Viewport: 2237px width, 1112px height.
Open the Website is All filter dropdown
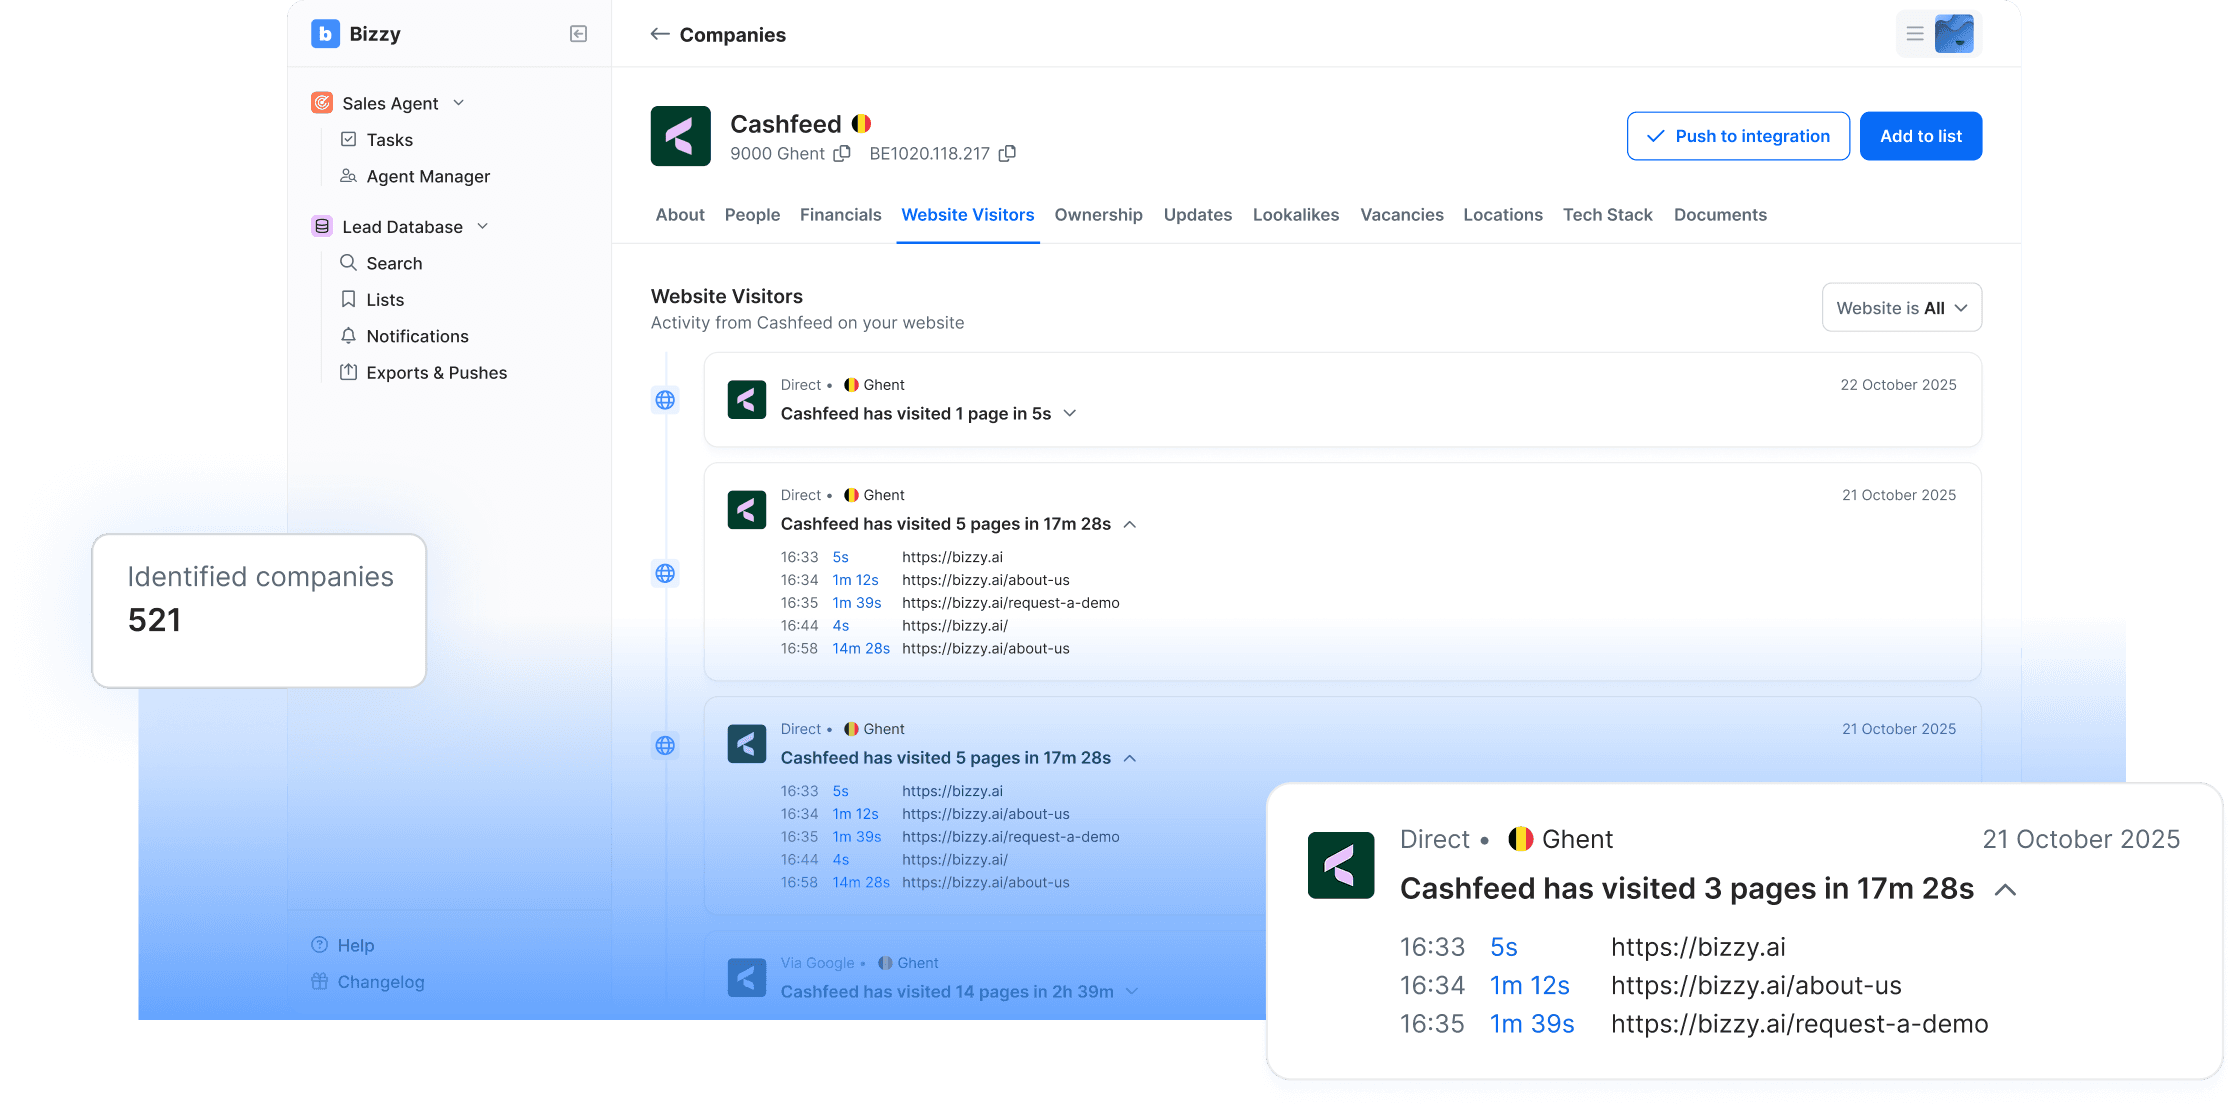[x=1901, y=308]
